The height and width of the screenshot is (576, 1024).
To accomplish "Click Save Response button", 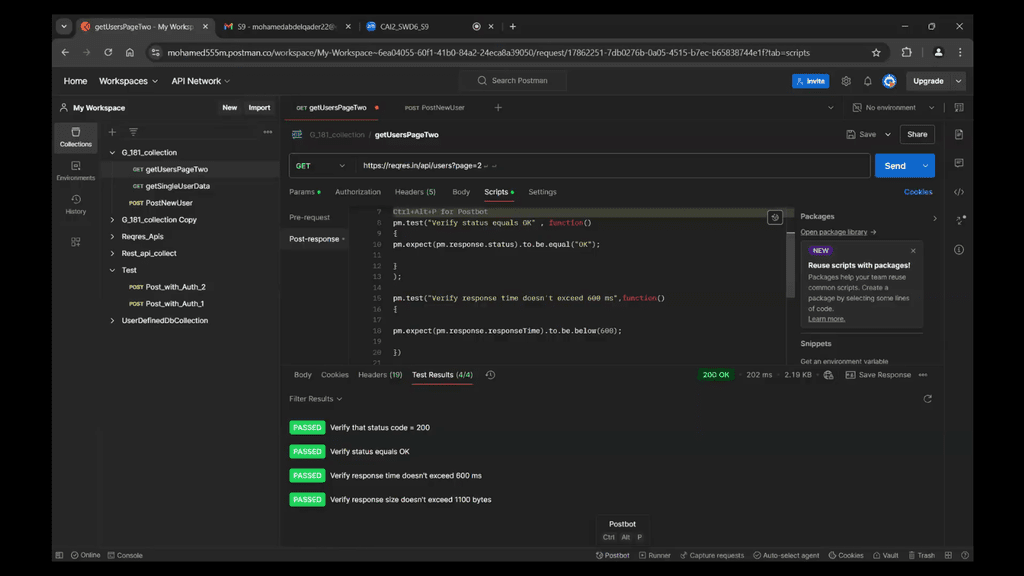I will click(878, 375).
